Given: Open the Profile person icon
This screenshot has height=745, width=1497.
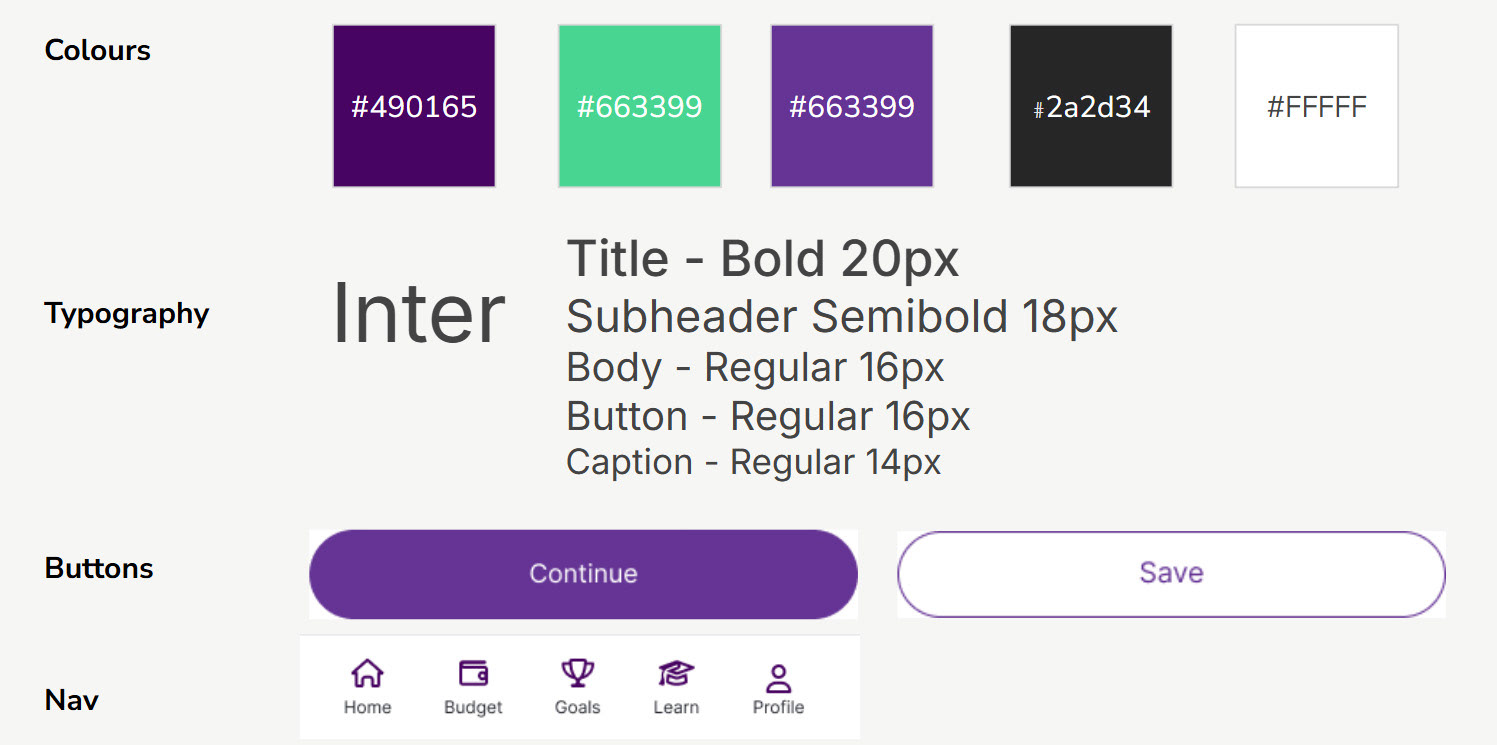Looking at the screenshot, I should (778, 679).
